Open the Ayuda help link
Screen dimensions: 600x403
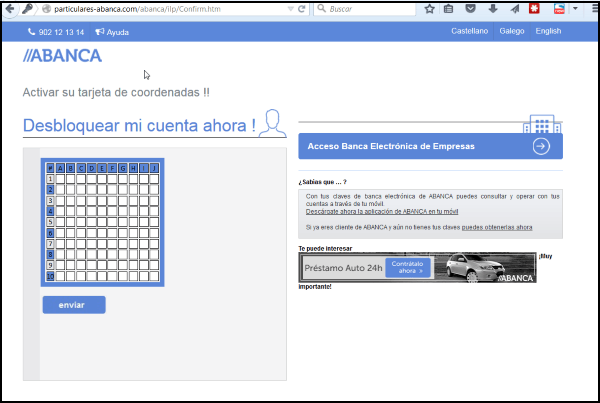point(117,33)
